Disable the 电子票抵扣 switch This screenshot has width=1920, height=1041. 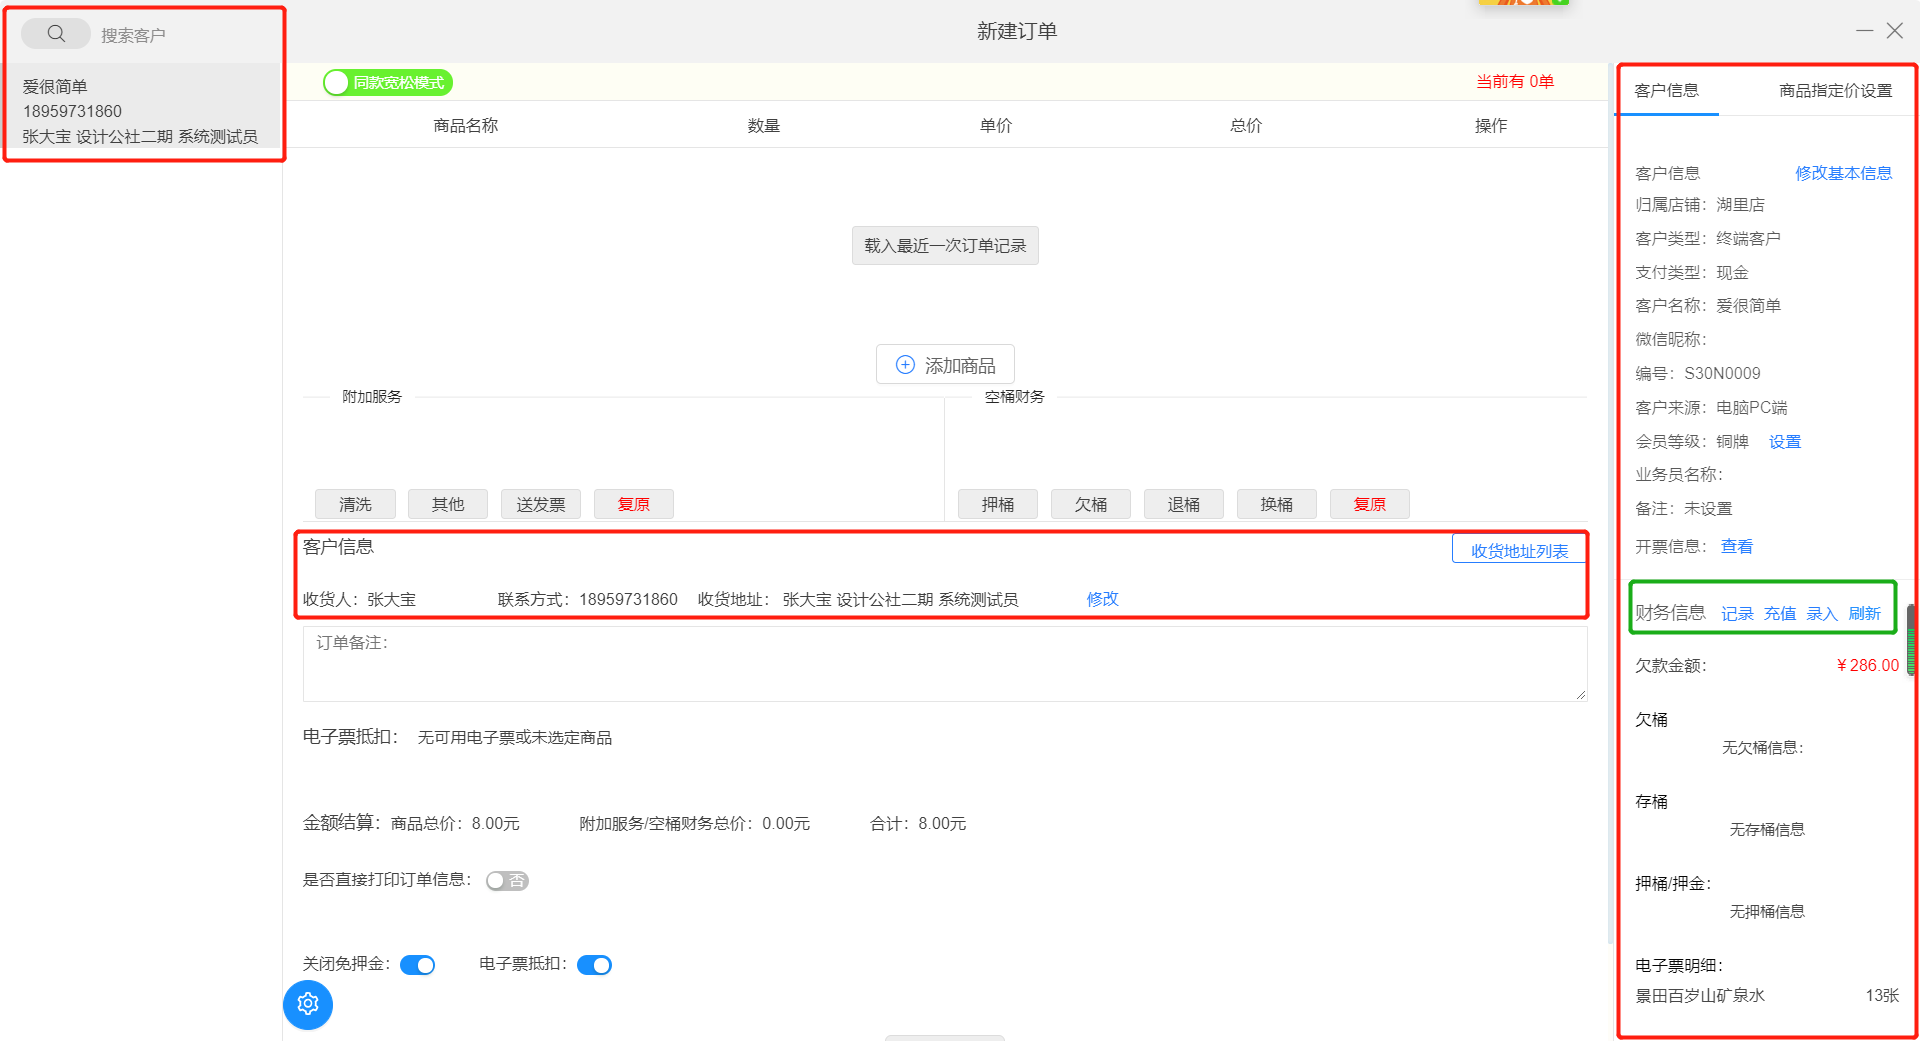[x=595, y=965]
